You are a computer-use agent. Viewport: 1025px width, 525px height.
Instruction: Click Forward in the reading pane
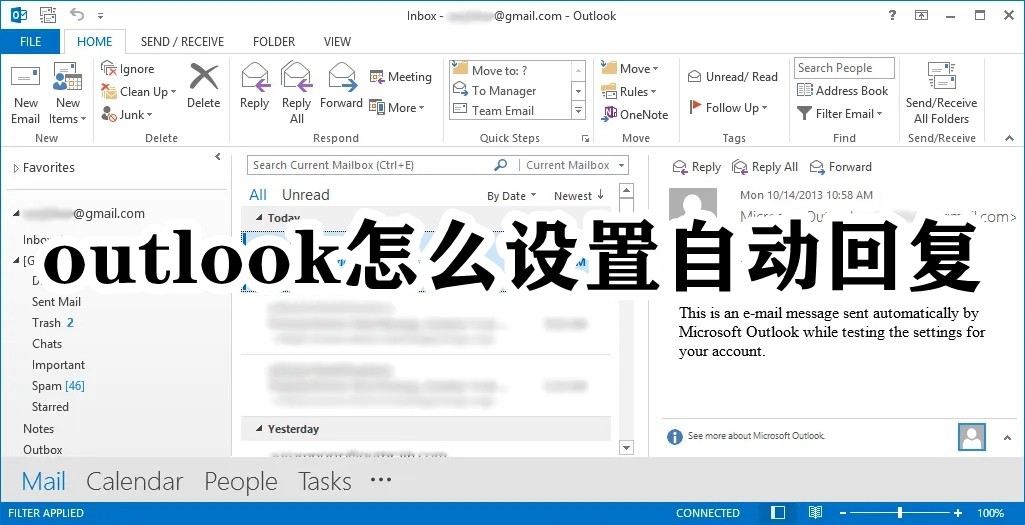click(x=841, y=167)
